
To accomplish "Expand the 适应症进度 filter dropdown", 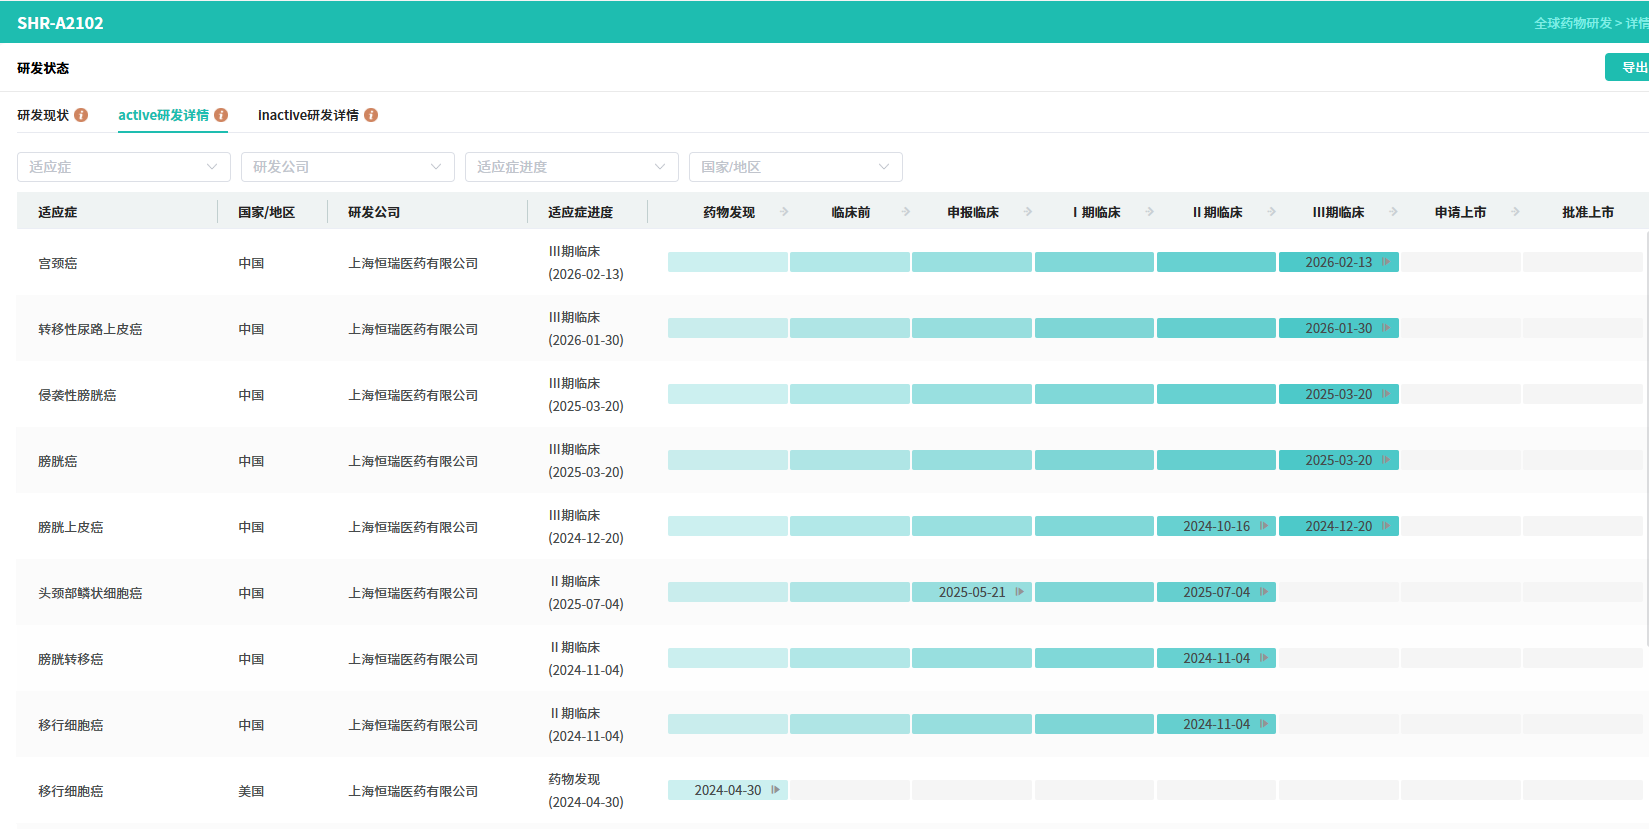I will click(571, 167).
